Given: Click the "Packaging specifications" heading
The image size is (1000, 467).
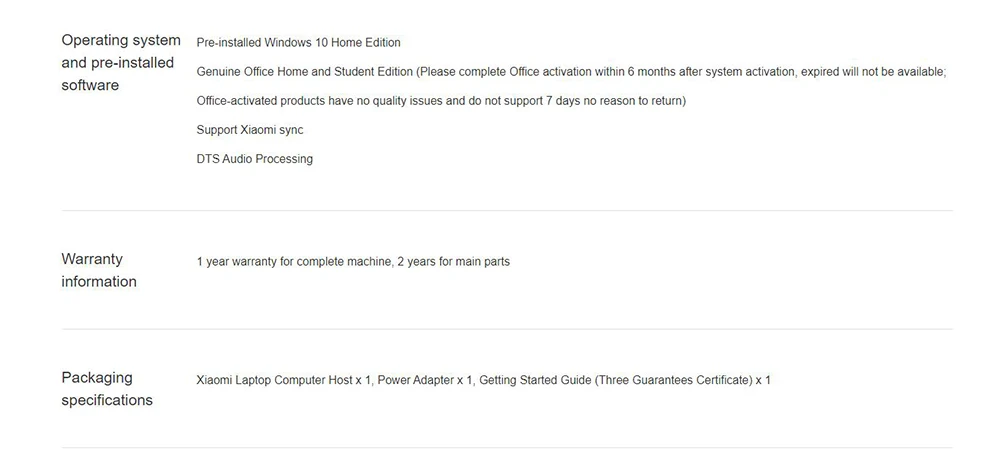Looking at the screenshot, I should click(x=106, y=389).
